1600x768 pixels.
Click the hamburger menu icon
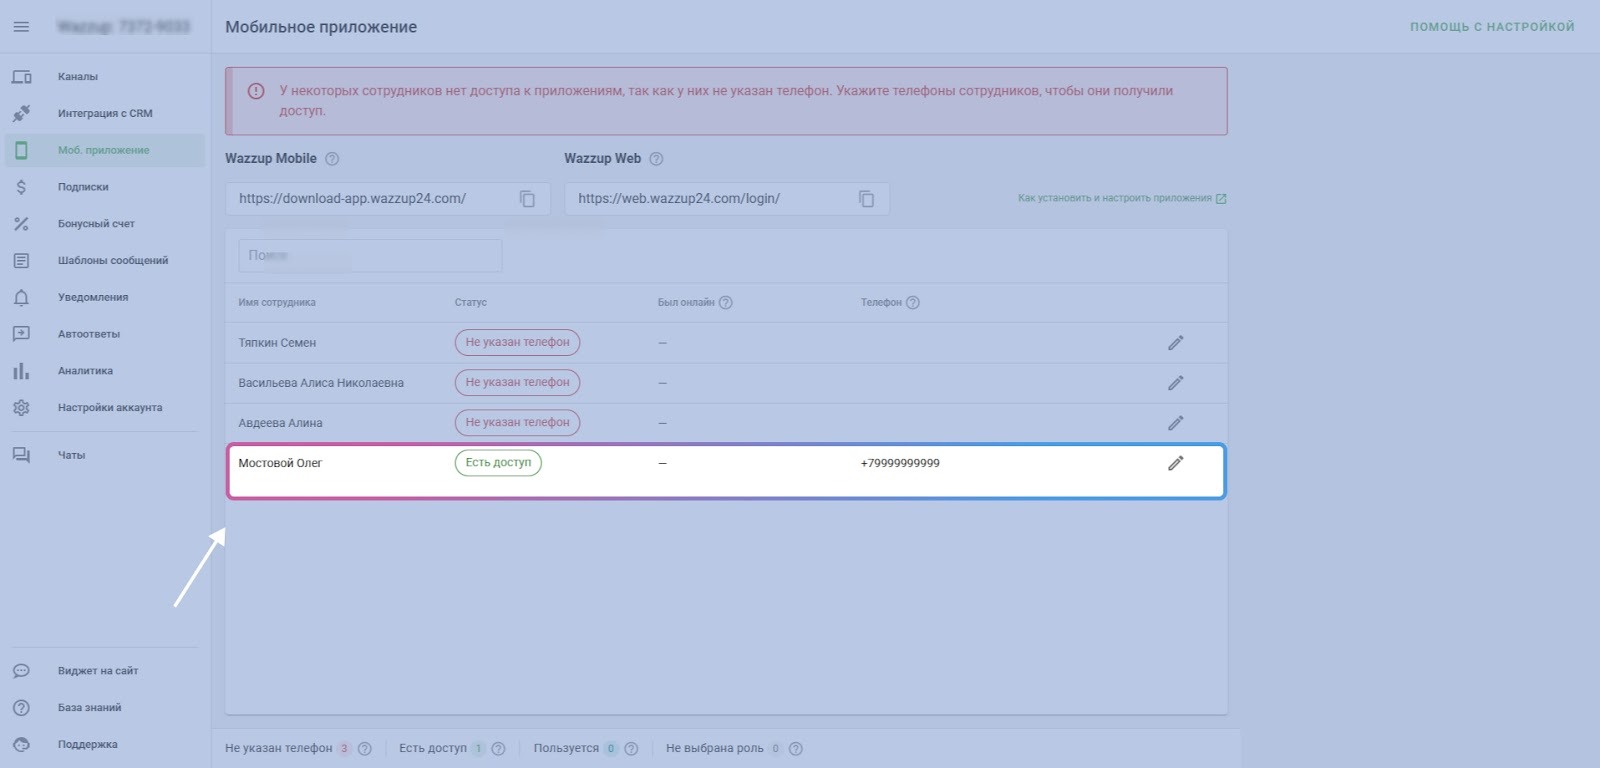coord(21,27)
